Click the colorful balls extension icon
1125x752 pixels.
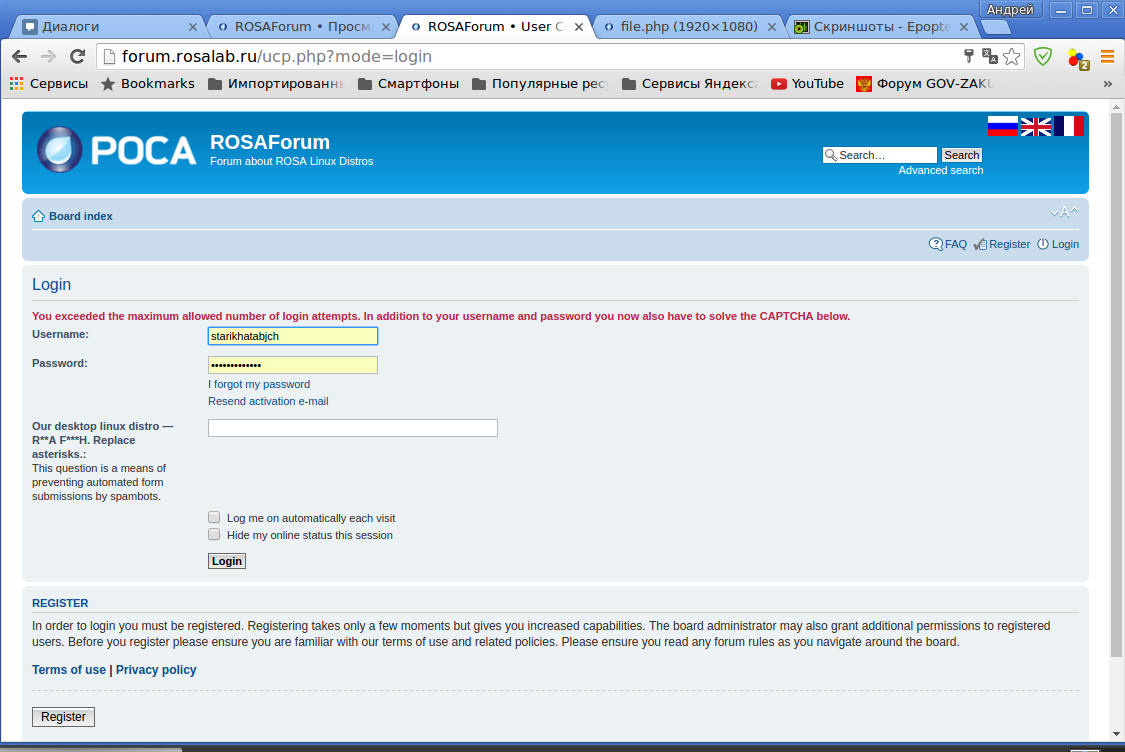[1078, 58]
